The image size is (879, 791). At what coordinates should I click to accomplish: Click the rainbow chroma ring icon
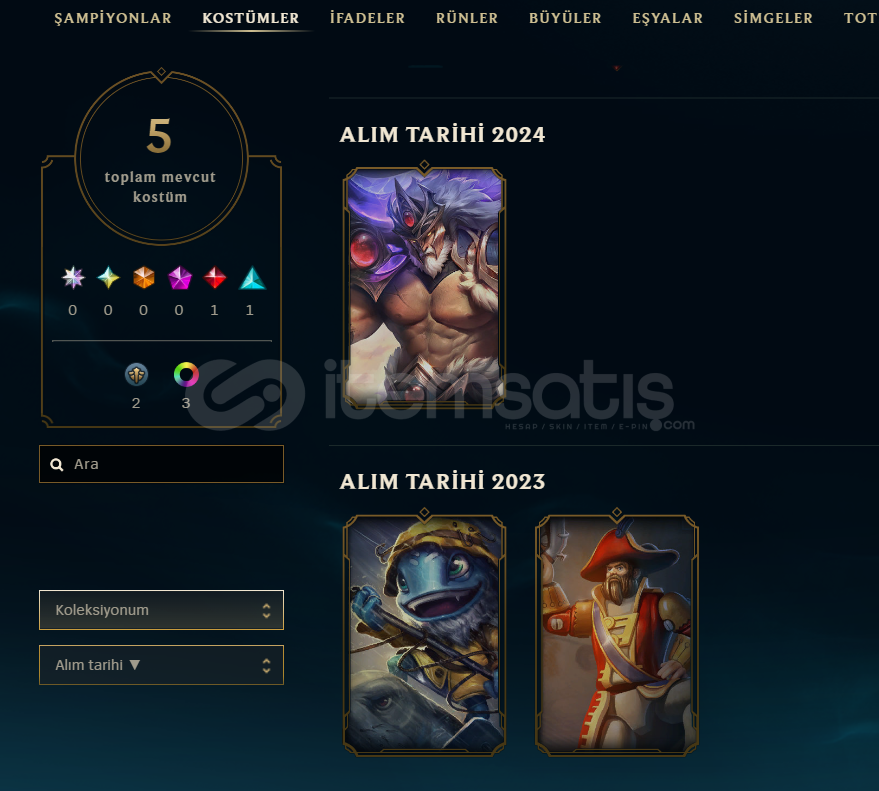[x=186, y=374]
